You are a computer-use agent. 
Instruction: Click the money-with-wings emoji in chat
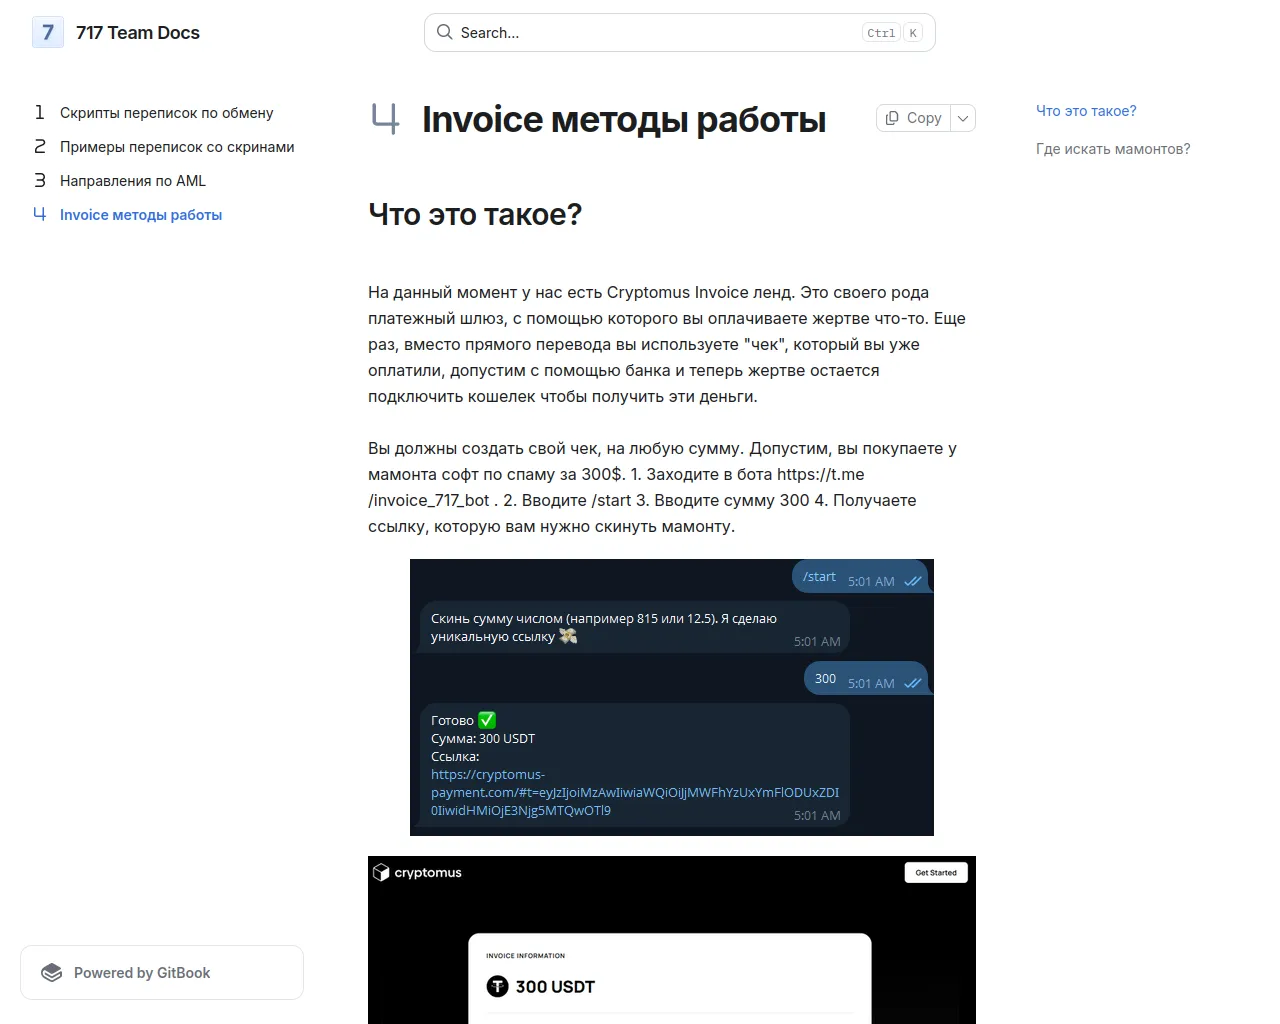click(568, 636)
